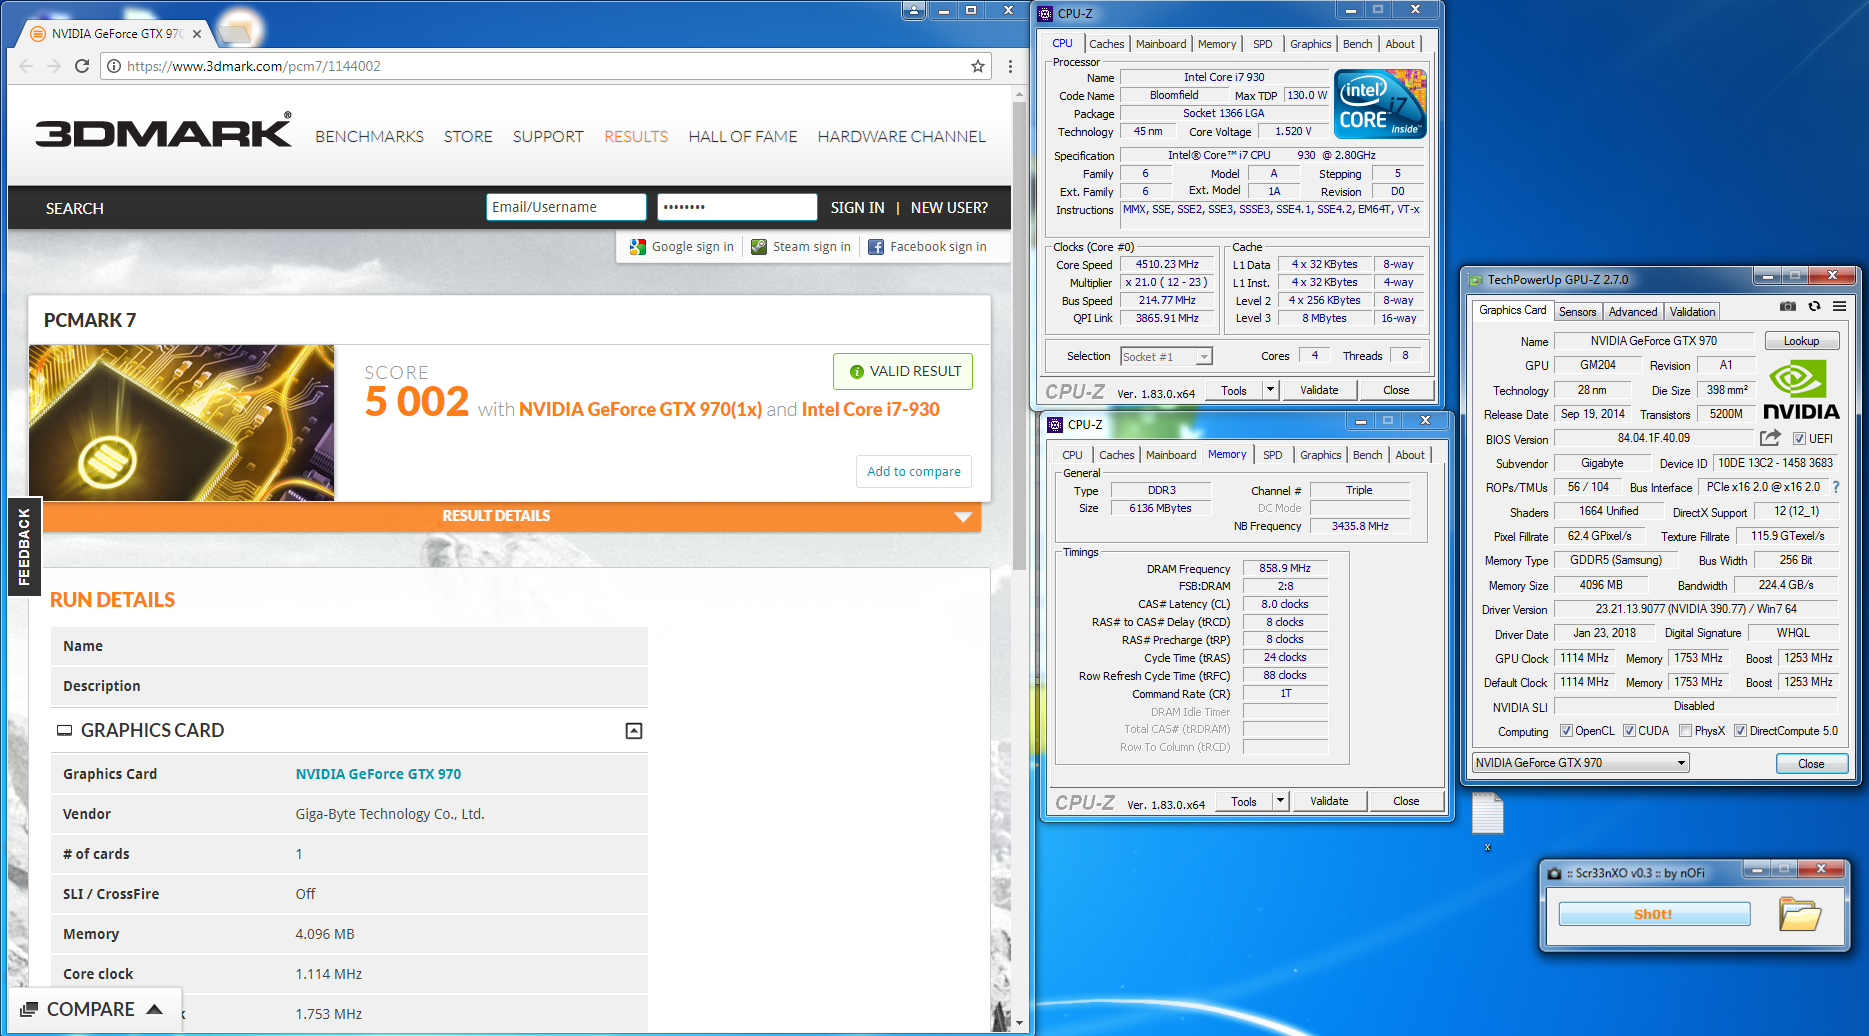Click the VALID RESULT badge
1869x1036 pixels.
pyautogui.click(x=903, y=371)
